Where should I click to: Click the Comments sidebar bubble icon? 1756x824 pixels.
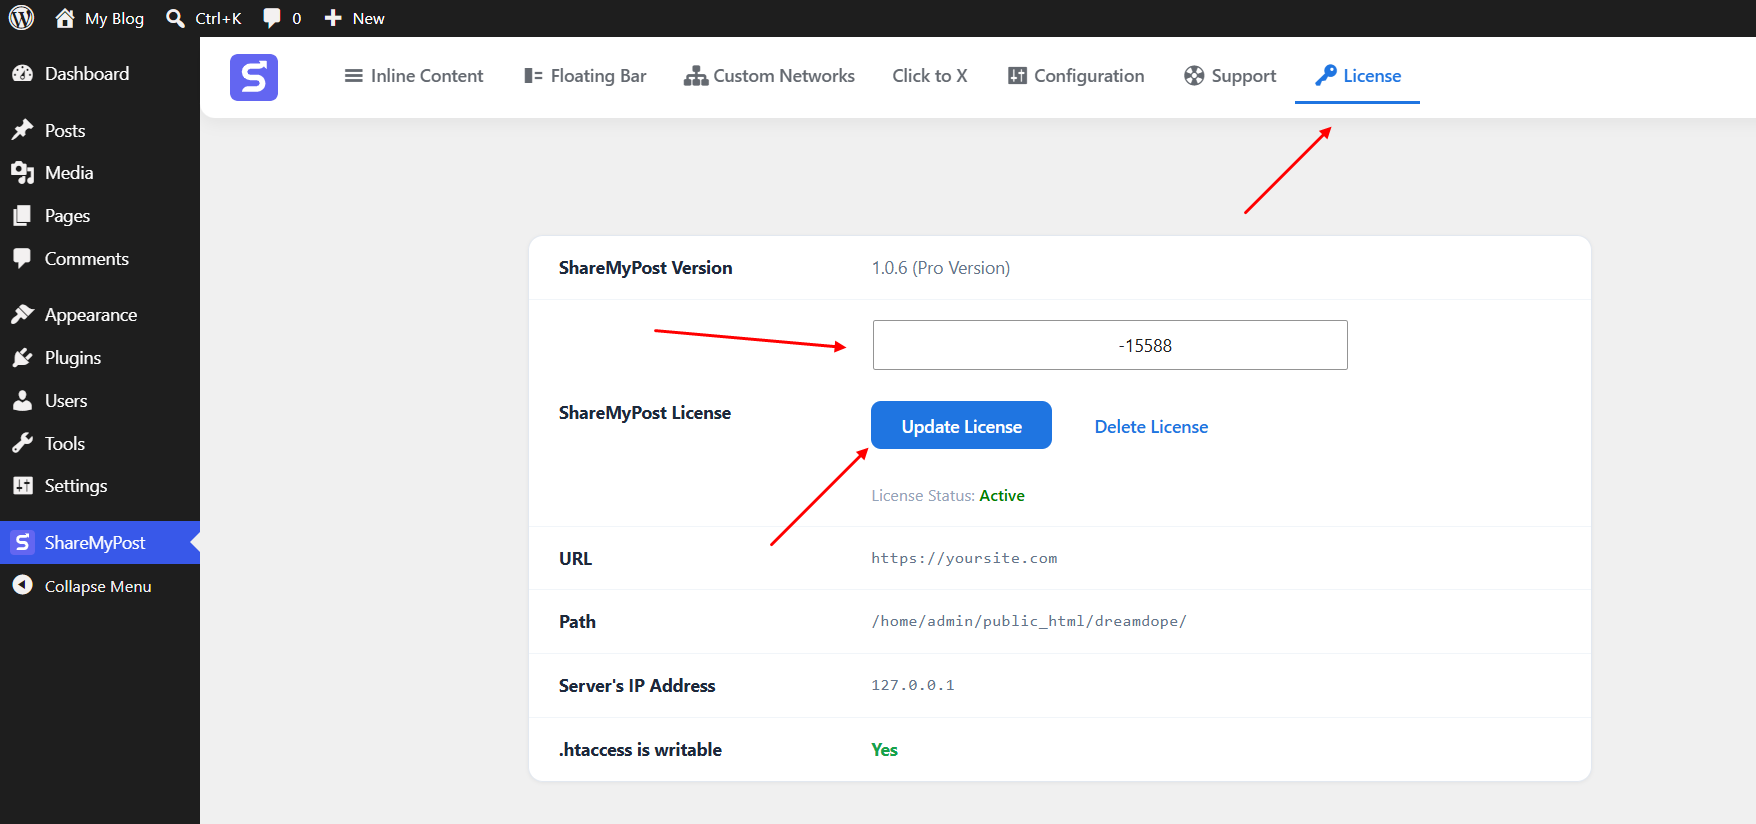tap(22, 258)
